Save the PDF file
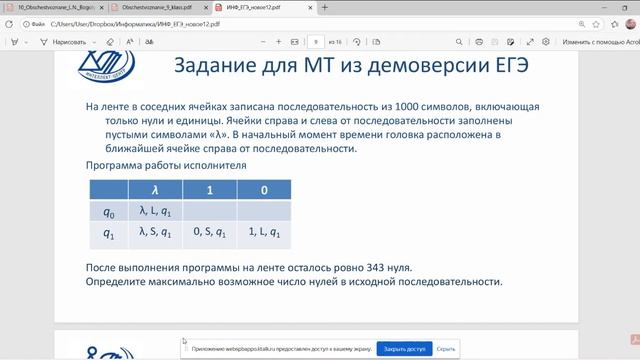The height and width of the screenshot is (360, 640). pyautogui.click(x=495, y=42)
